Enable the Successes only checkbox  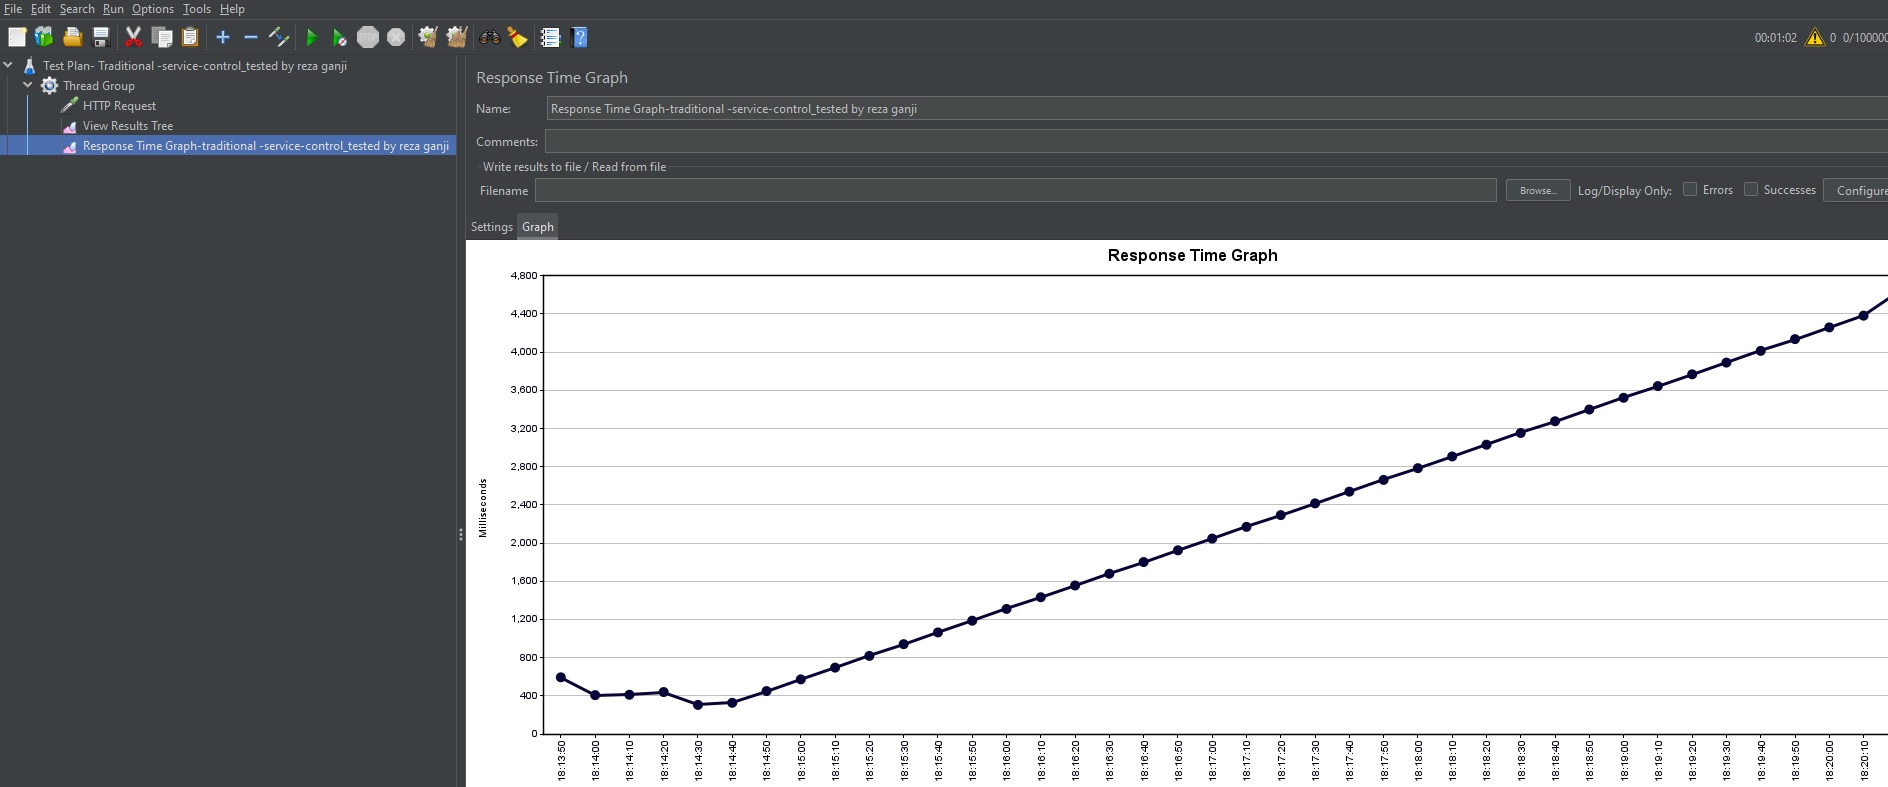point(1751,189)
